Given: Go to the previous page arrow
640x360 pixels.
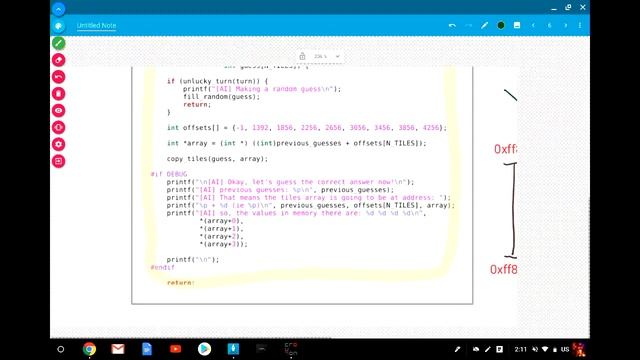Looking at the screenshot, I should 533,25.
